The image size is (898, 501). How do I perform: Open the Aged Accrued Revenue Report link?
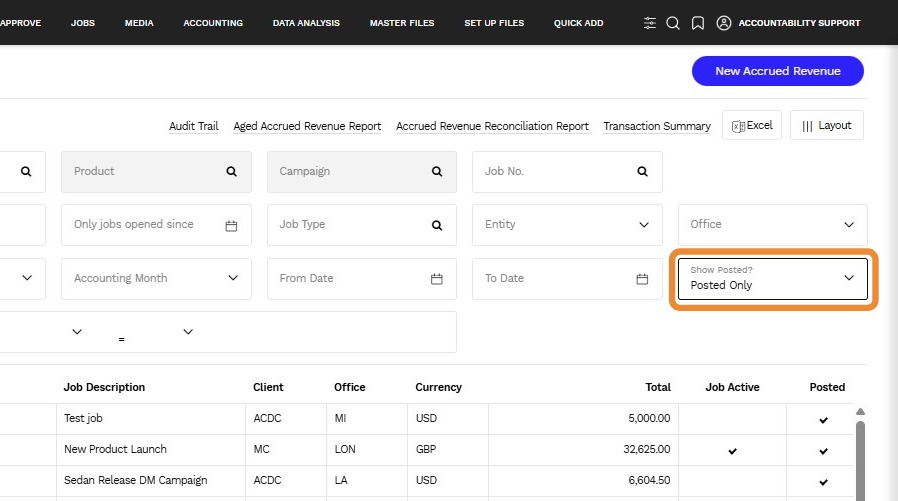click(307, 126)
